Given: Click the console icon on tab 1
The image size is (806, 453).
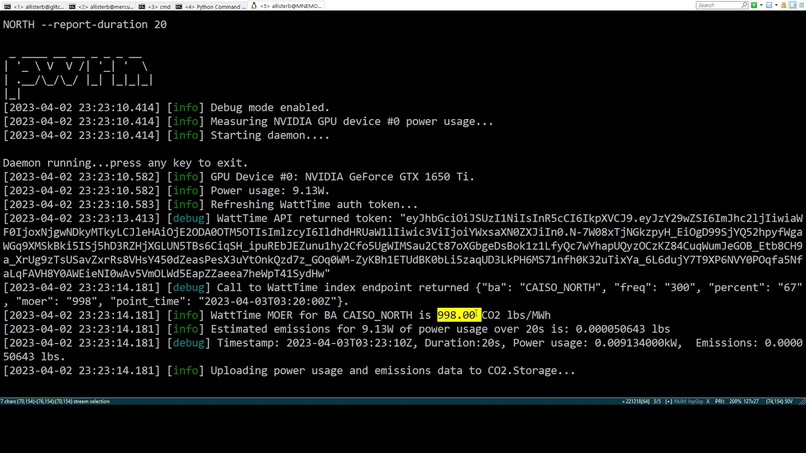Looking at the screenshot, I should tap(7, 7).
